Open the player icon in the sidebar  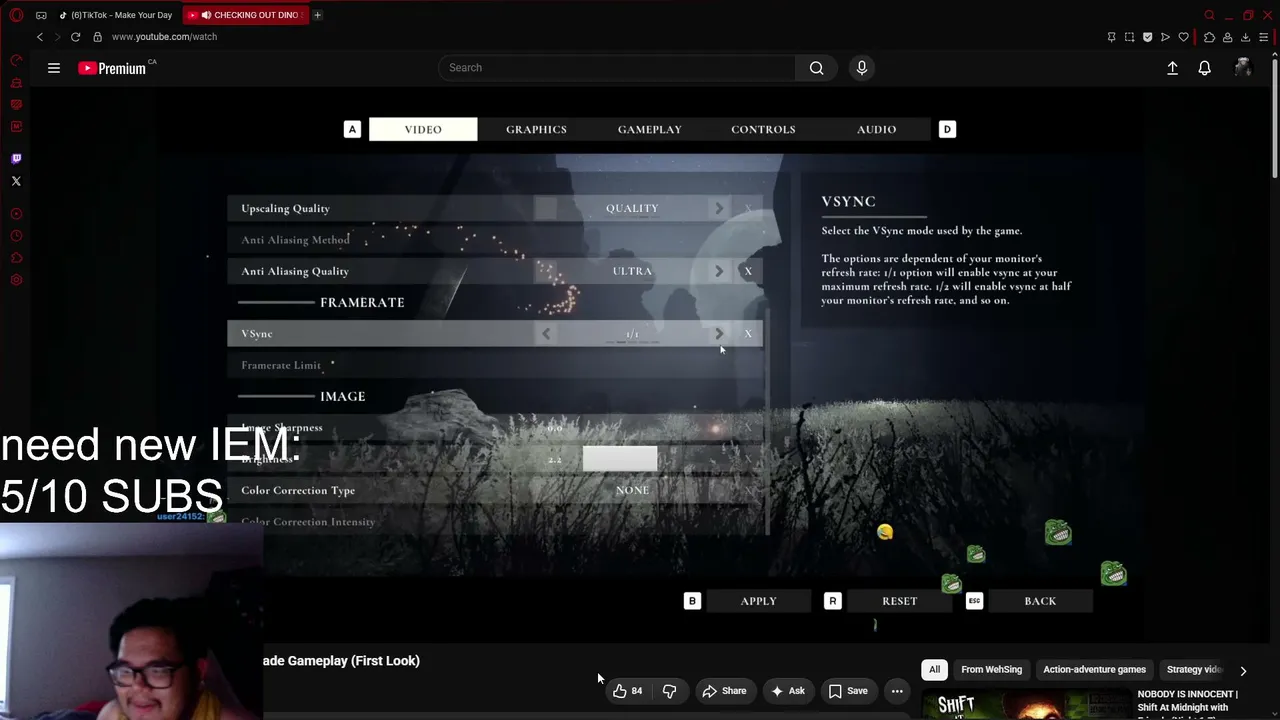tap(16, 214)
